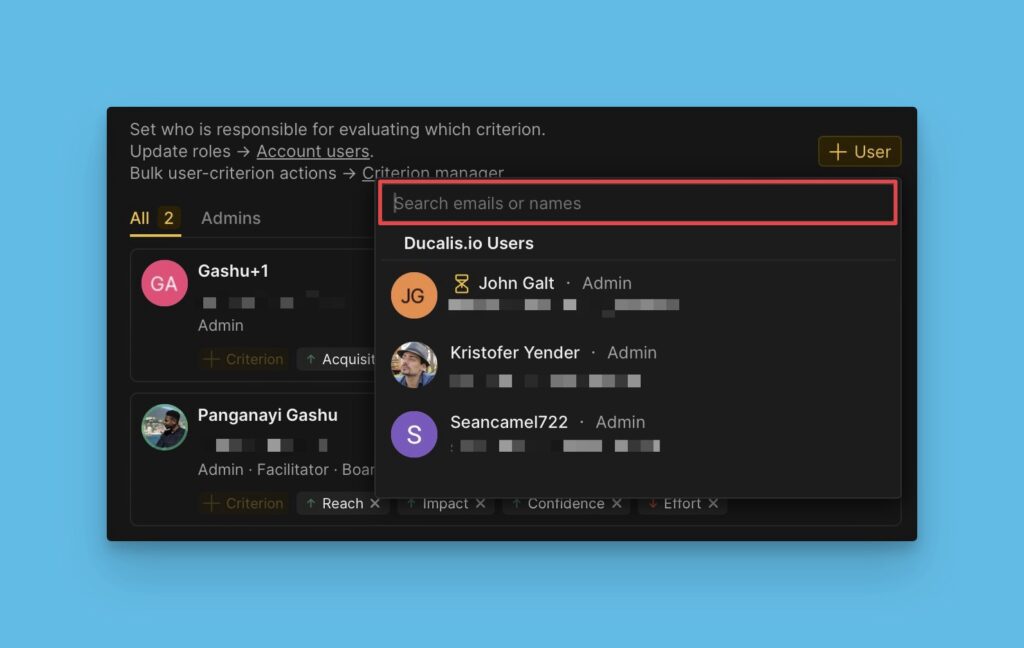Add a criterion for Panganayi Gashu
Screen dimensions: 1024x648
coord(243,504)
